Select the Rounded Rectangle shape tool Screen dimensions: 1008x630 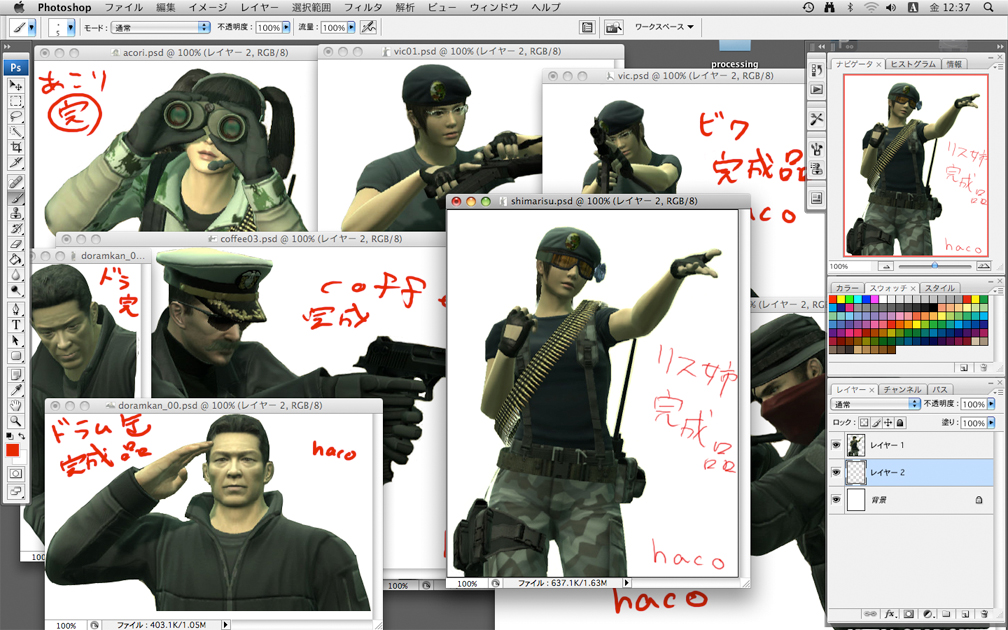[x=15, y=356]
